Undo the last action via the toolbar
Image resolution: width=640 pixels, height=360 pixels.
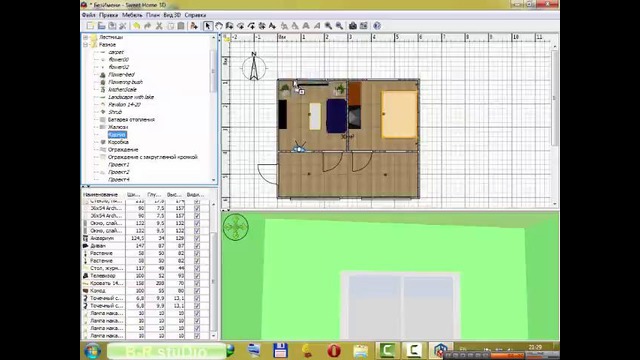point(136,26)
